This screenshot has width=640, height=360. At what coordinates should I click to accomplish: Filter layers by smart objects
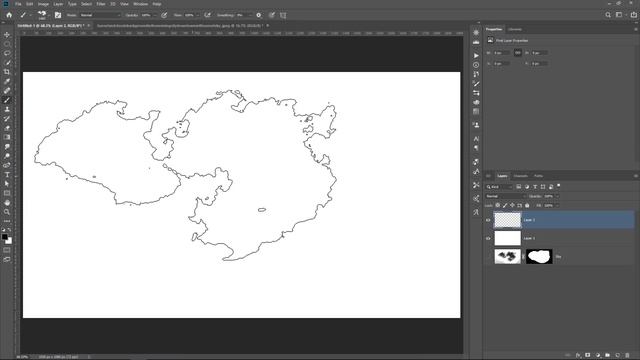[551, 187]
